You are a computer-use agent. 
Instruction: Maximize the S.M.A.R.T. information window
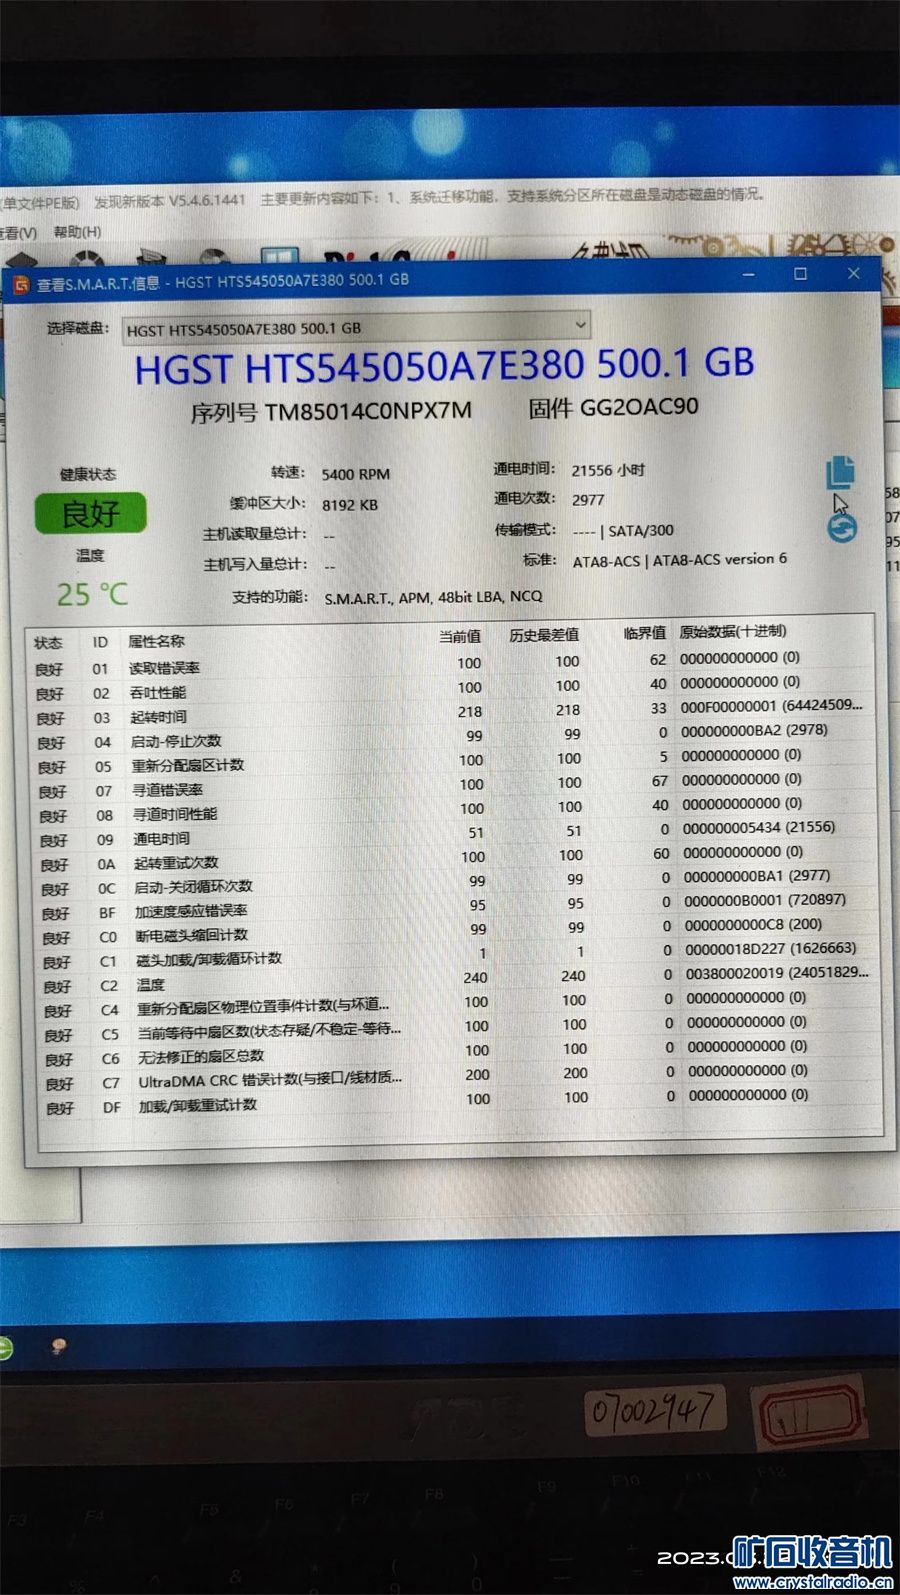click(x=800, y=274)
